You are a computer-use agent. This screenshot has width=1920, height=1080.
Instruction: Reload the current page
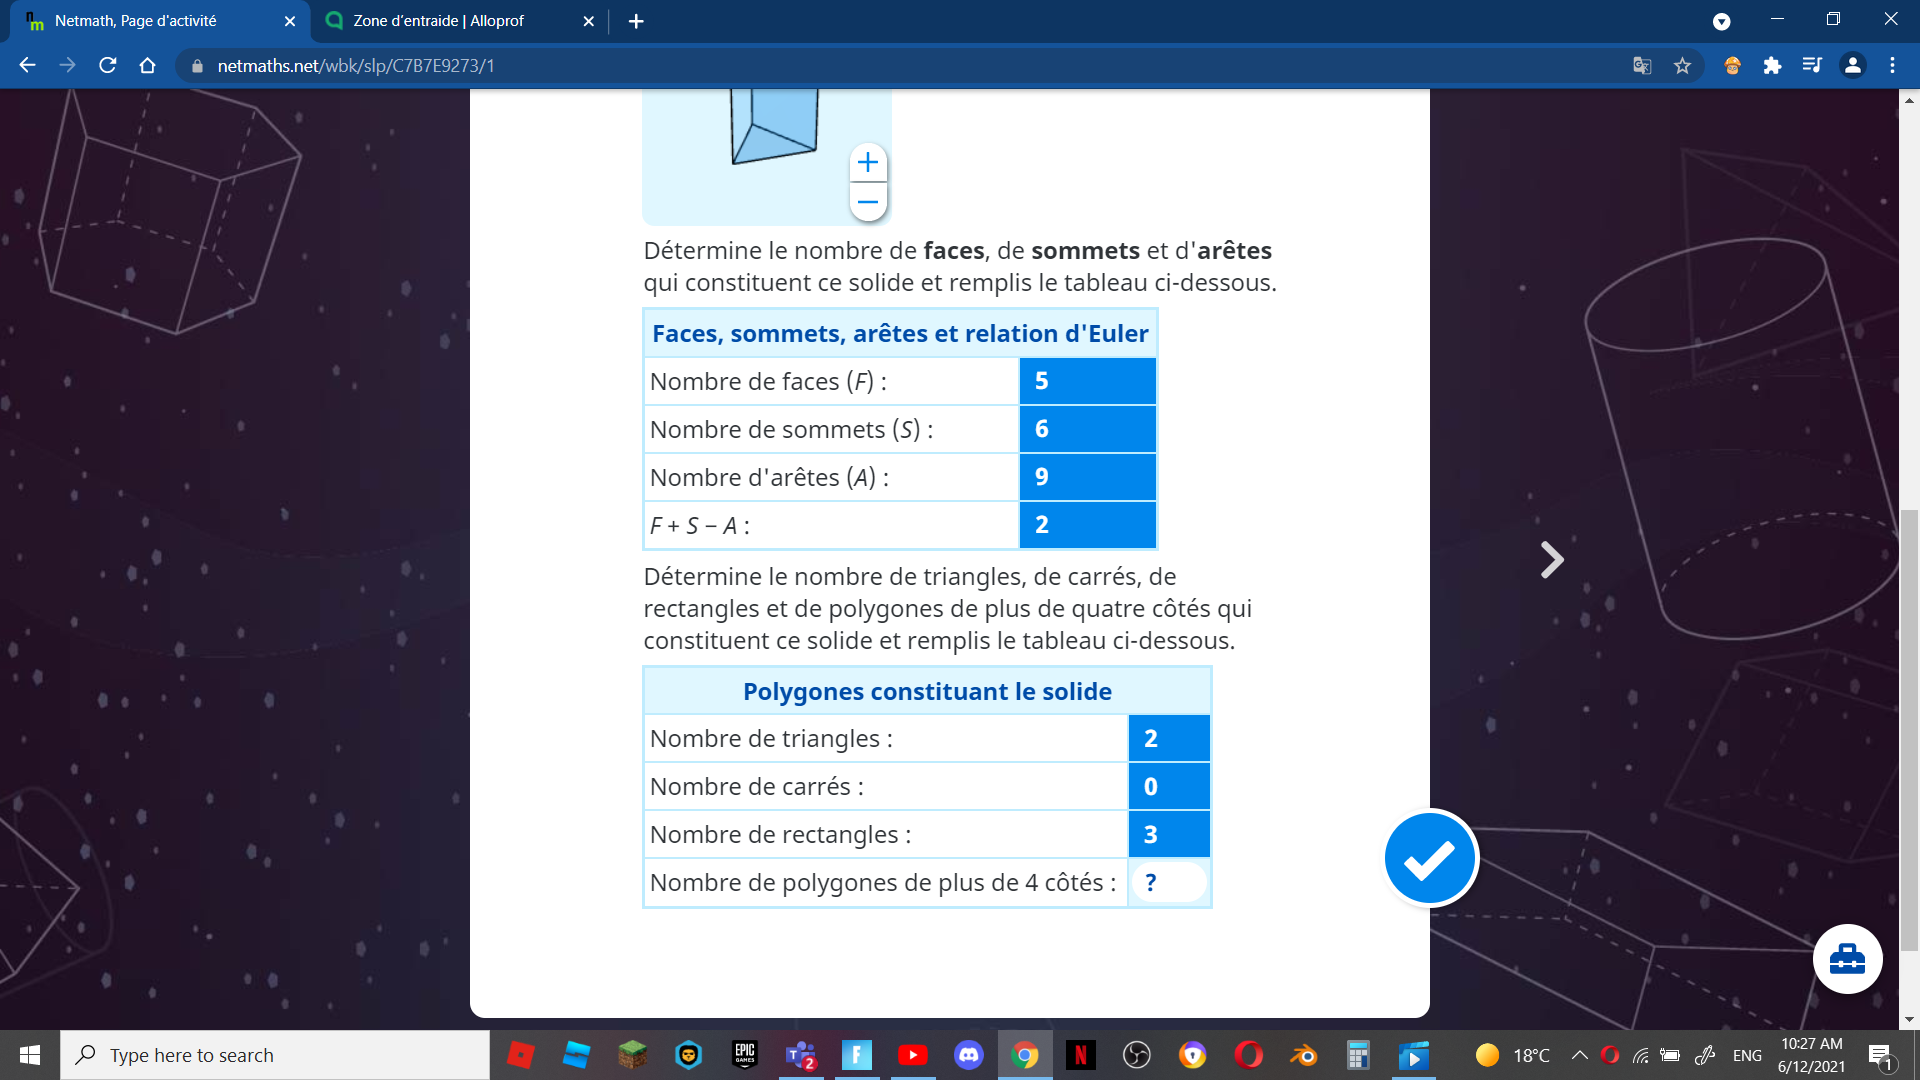click(x=107, y=65)
